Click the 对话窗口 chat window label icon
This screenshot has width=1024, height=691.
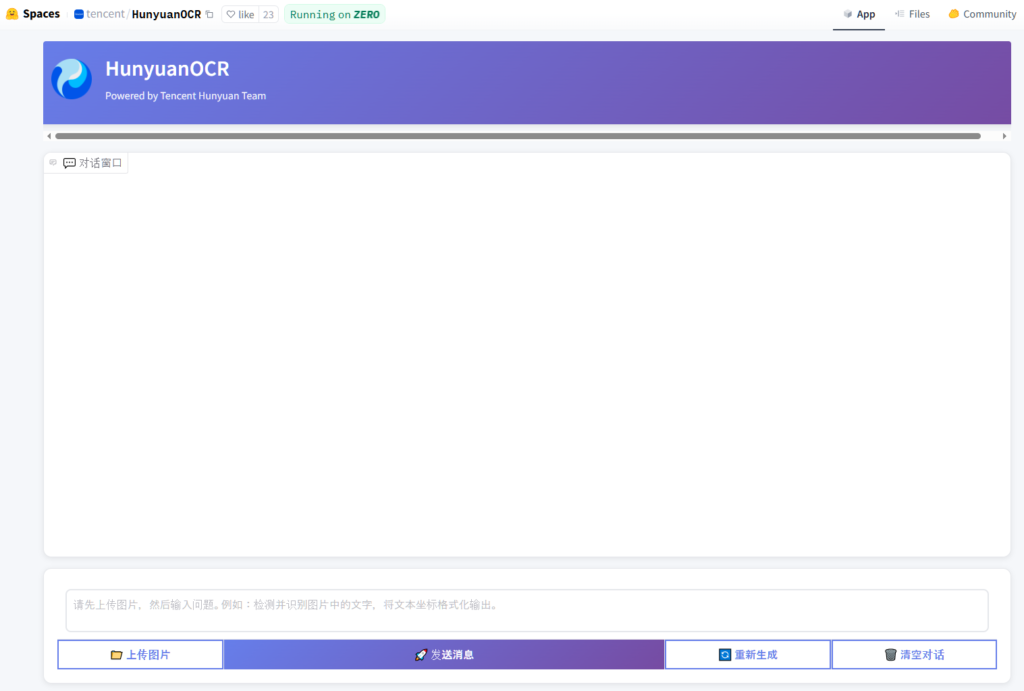coord(69,163)
